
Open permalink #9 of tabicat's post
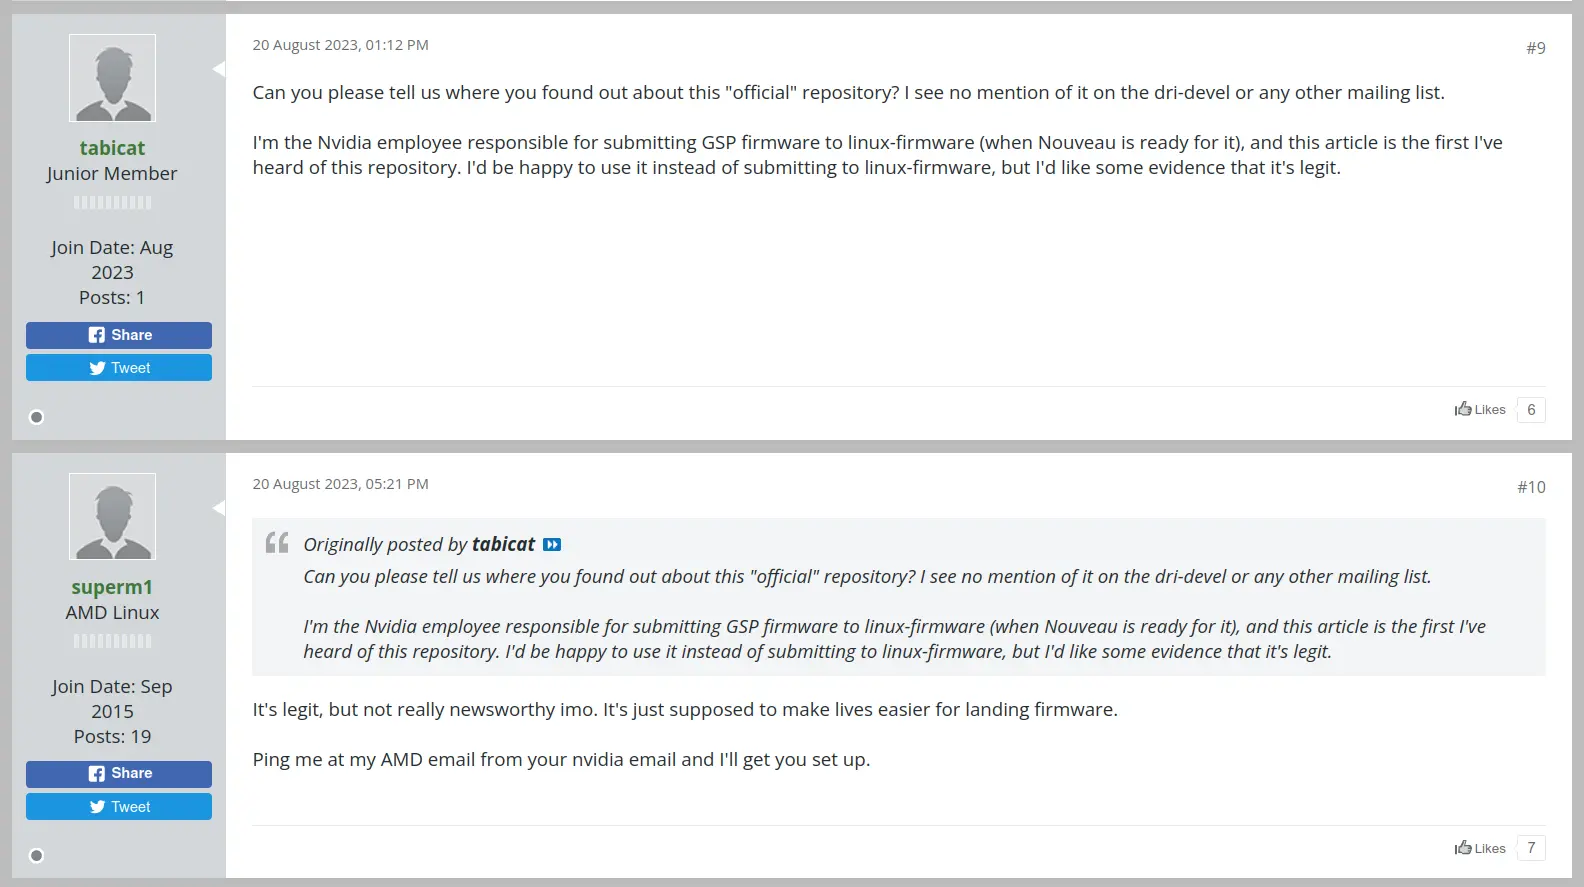click(1535, 48)
